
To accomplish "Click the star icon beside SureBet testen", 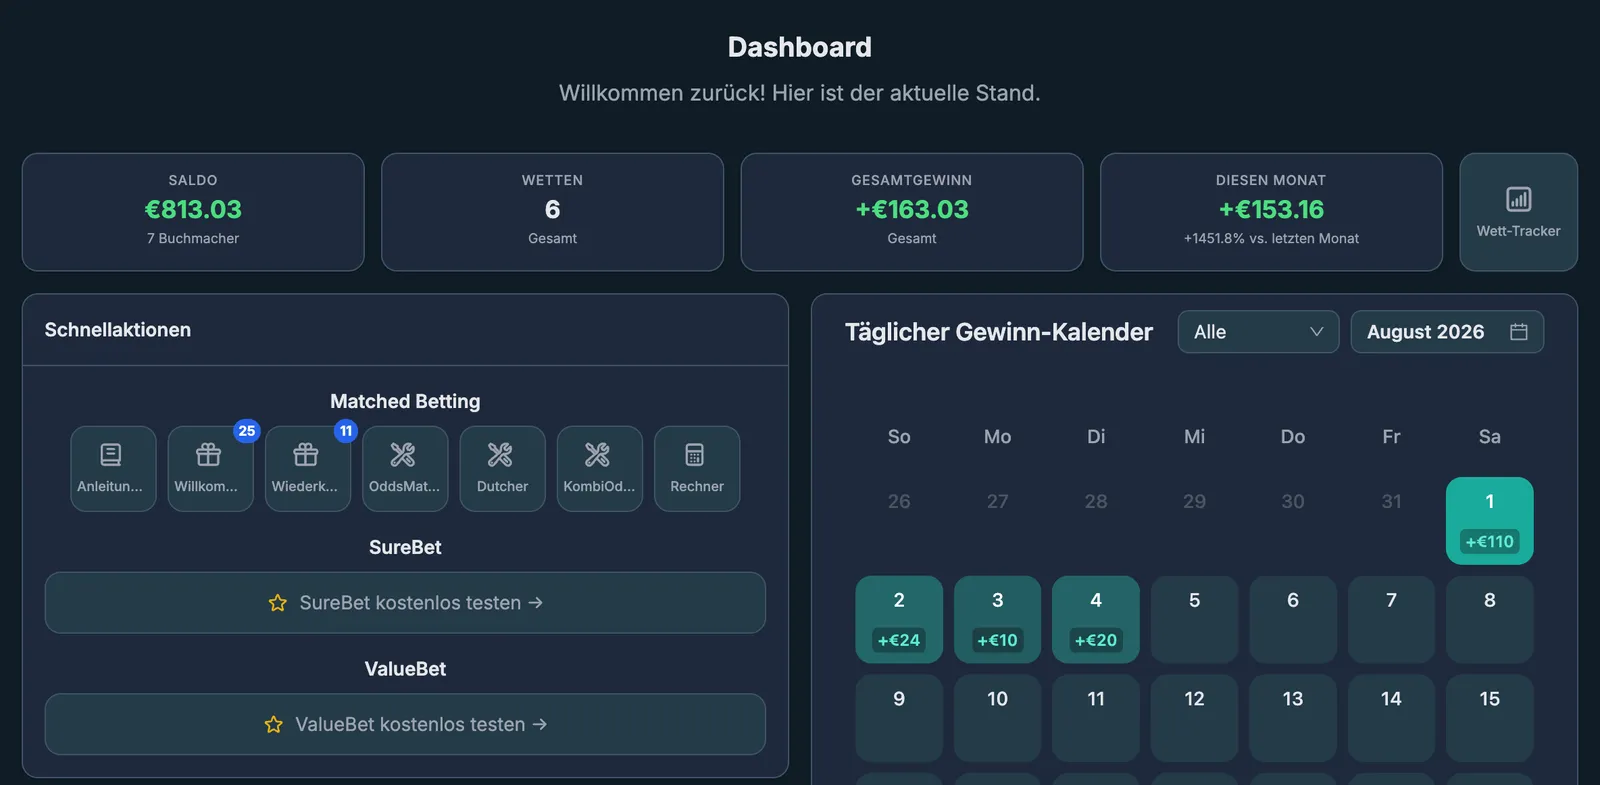I will (278, 603).
